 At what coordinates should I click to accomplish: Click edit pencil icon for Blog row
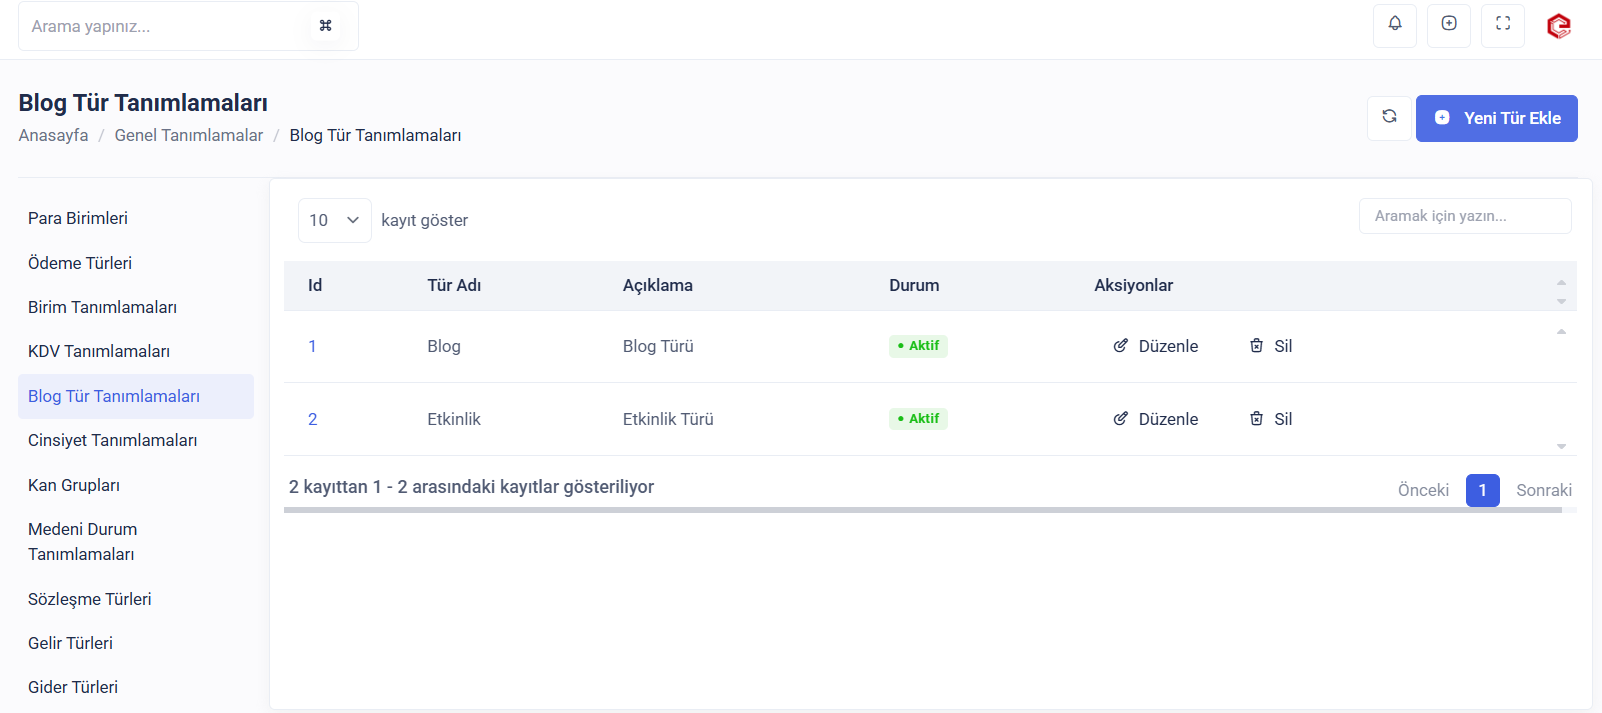1120,346
